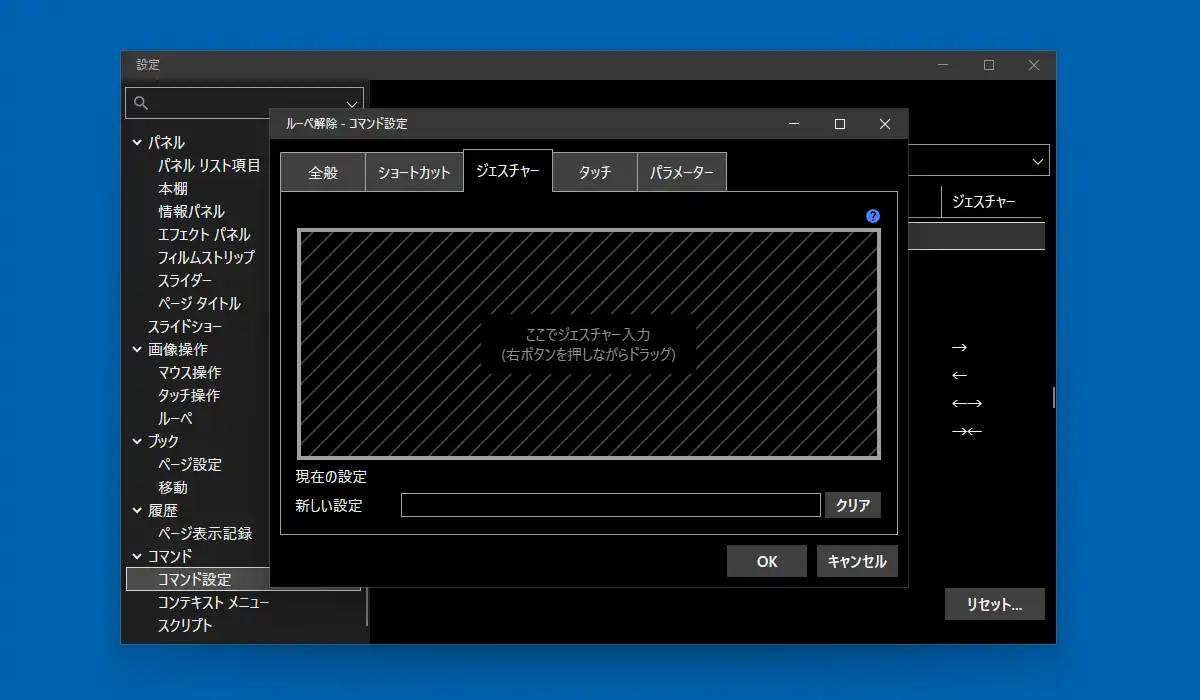This screenshot has width=1200, height=700.
Task: Select パネル リスト項目 in the tree
Action: pos(209,166)
